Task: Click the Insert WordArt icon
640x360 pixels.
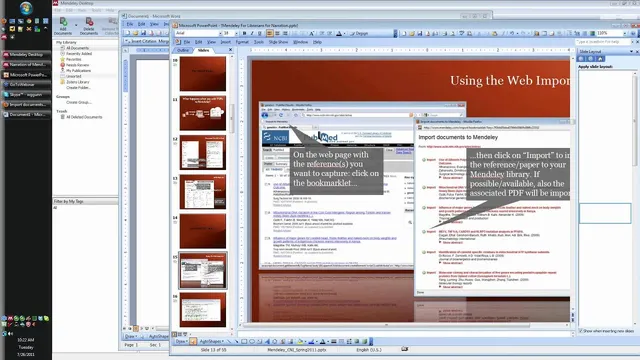Action: [267, 342]
